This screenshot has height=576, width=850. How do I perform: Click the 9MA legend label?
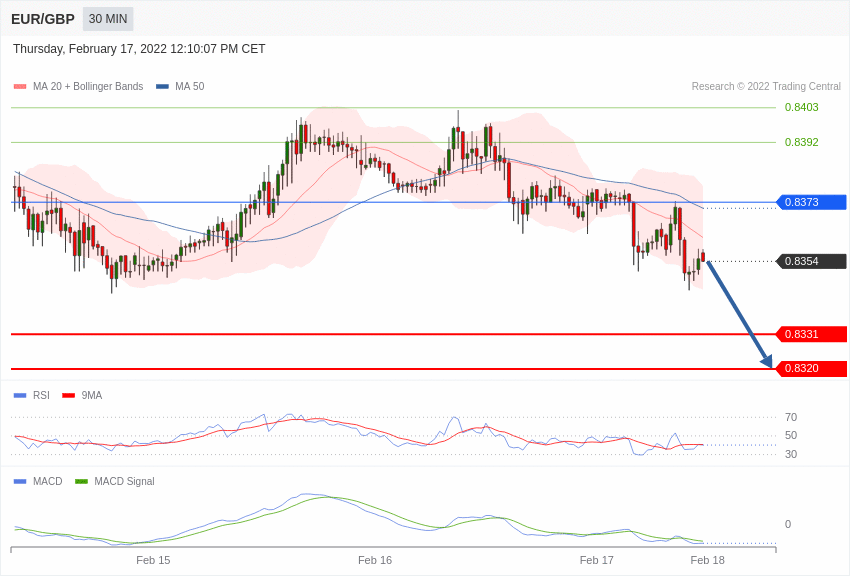pos(92,396)
